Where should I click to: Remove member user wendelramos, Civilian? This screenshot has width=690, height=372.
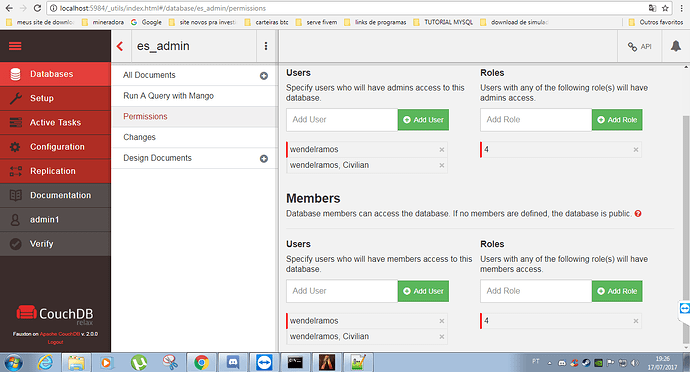[x=442, y=337]
